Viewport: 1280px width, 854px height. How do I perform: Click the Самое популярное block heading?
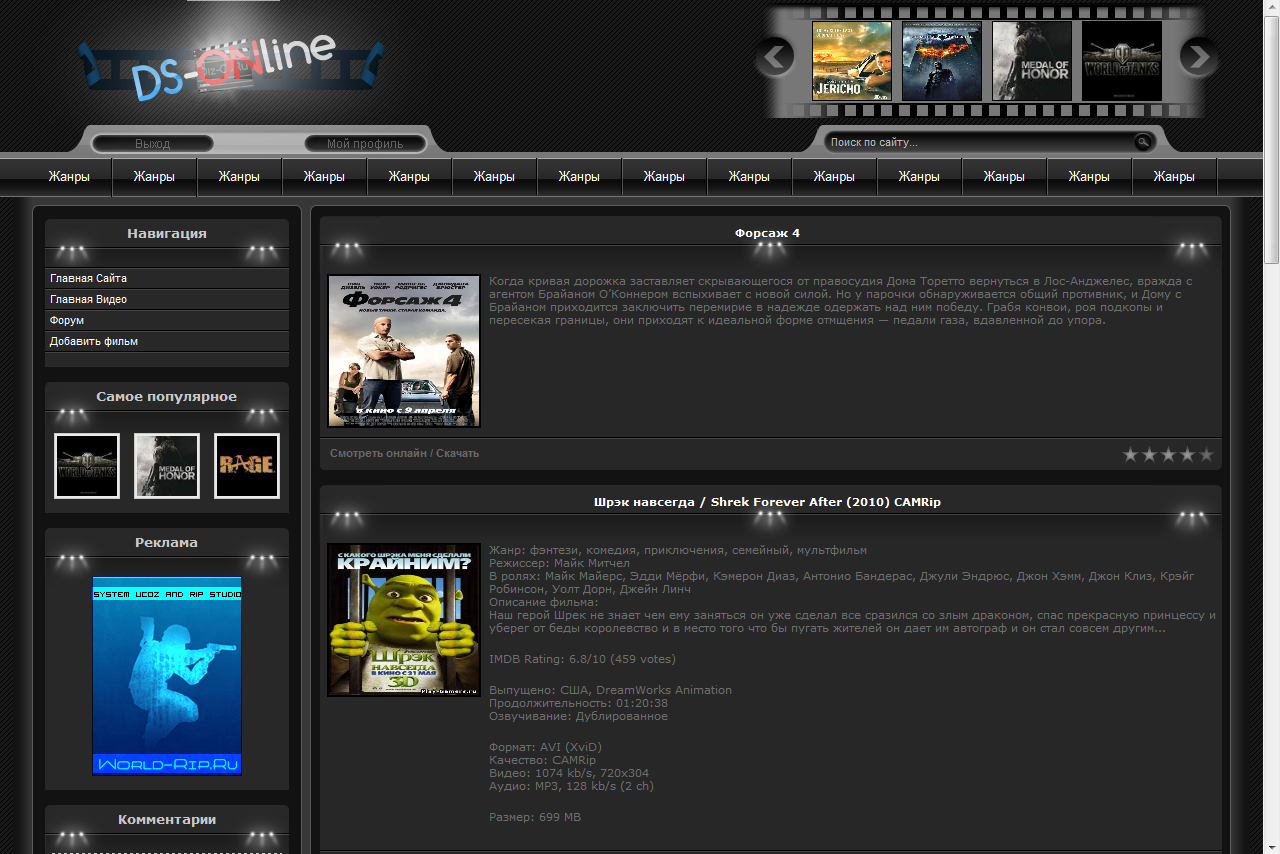(x=167, y=396)
